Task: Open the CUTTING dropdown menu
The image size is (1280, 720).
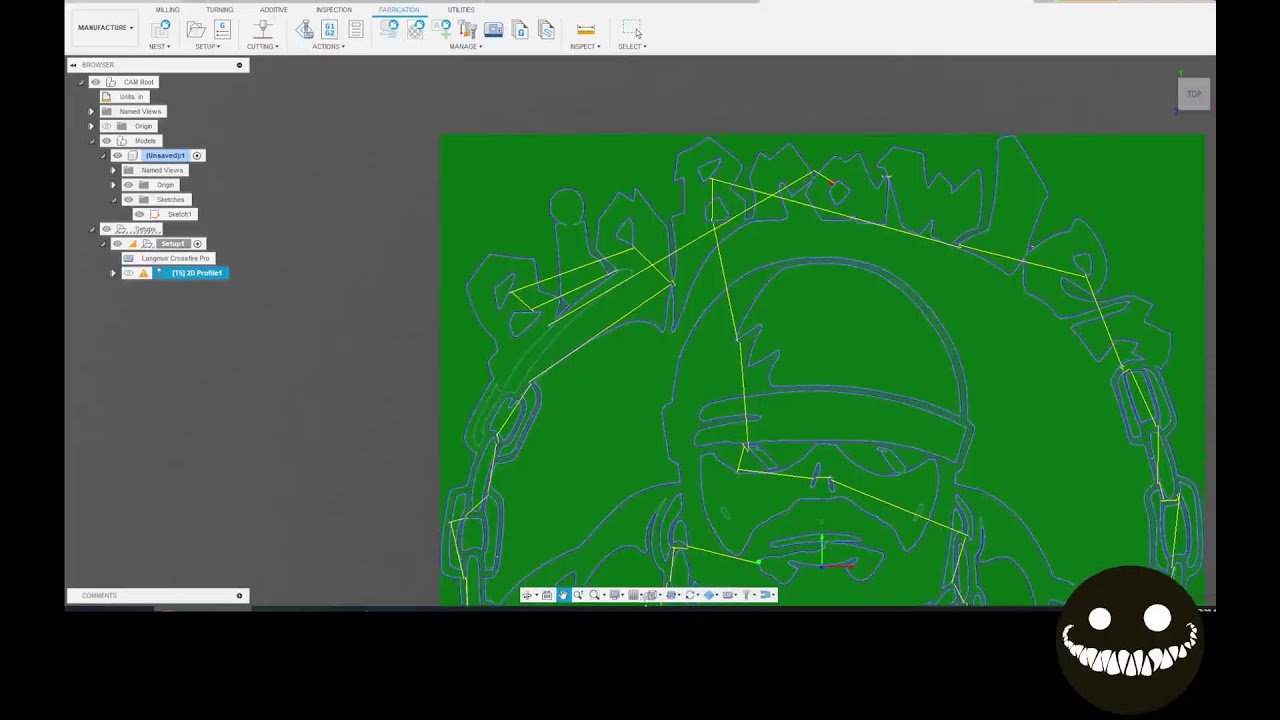Action: pyautogui.click(x=263, y=47)
